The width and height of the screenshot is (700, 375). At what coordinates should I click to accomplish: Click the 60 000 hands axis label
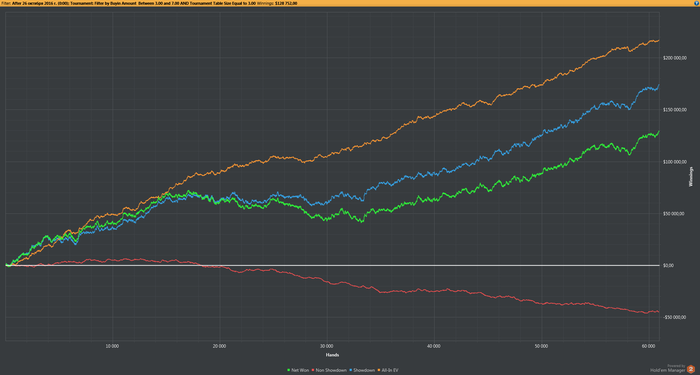point(648,346)
